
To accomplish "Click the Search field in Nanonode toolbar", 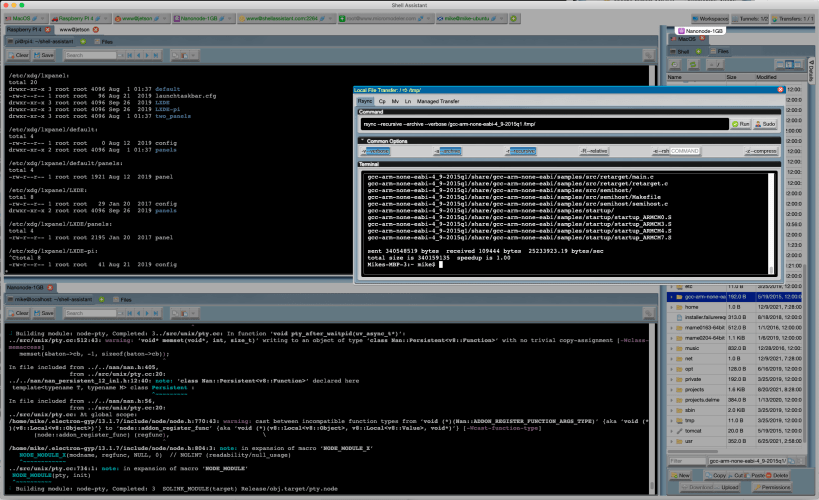I will tap(90, 313).
